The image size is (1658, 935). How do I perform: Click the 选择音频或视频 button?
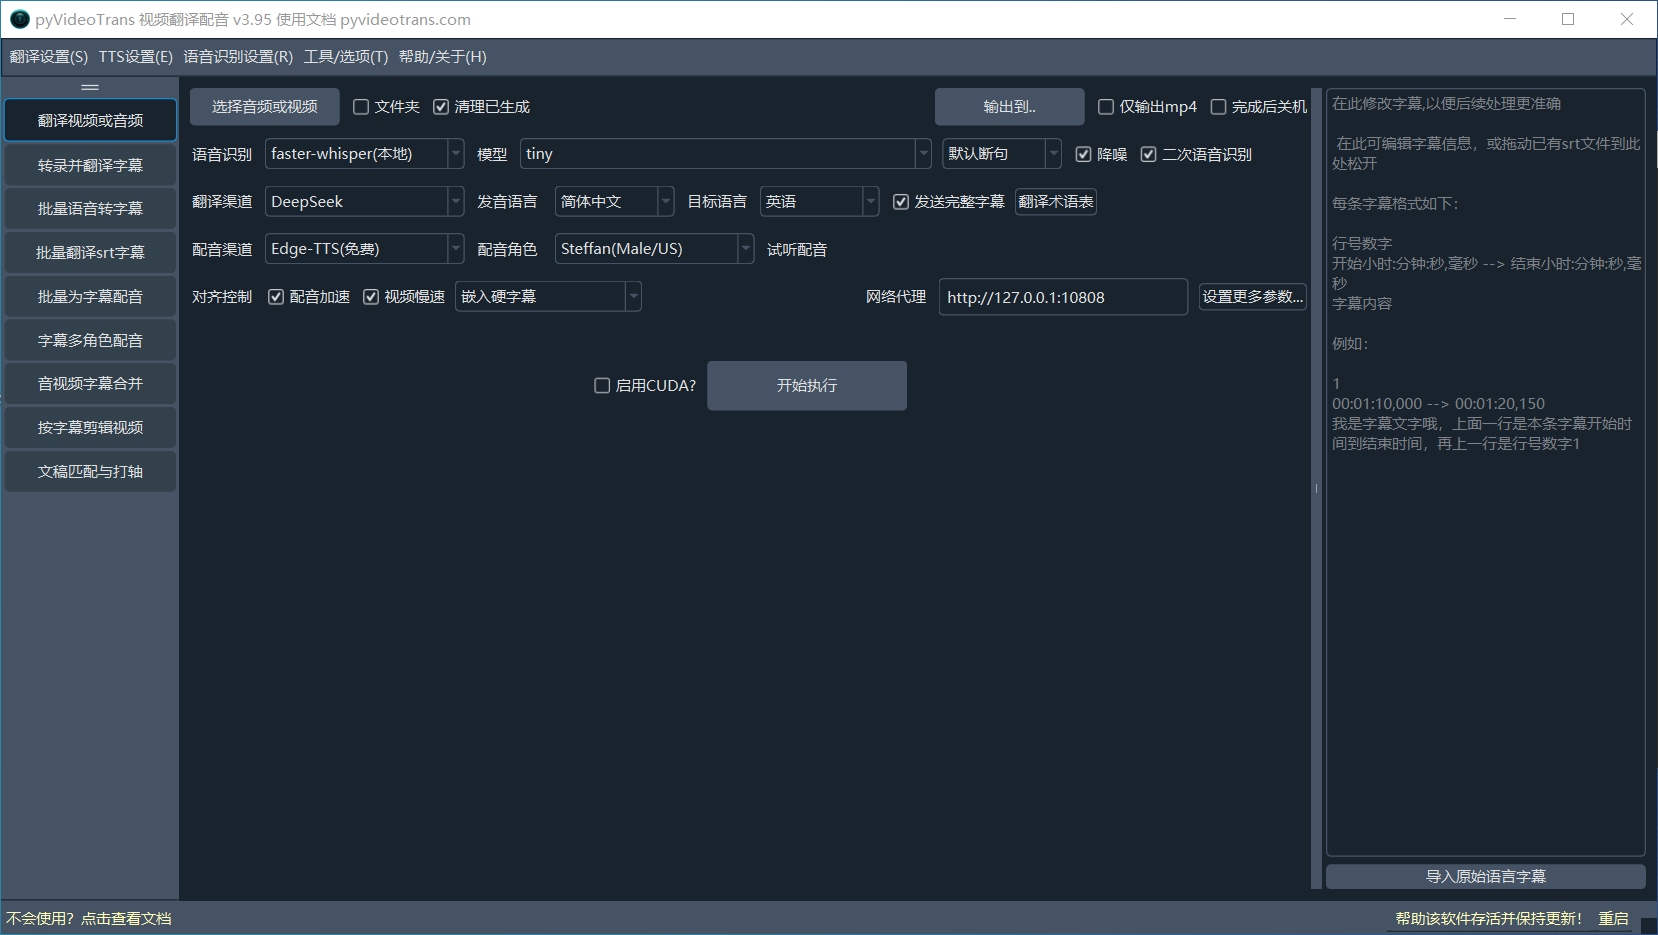(265, 107)
